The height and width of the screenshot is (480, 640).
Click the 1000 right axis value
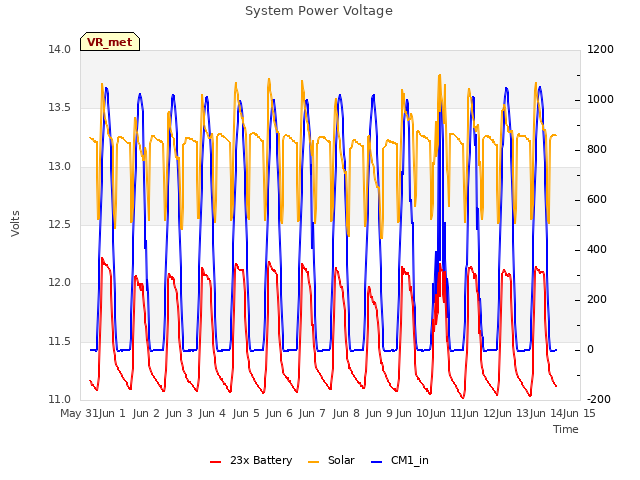coord(600,100)
